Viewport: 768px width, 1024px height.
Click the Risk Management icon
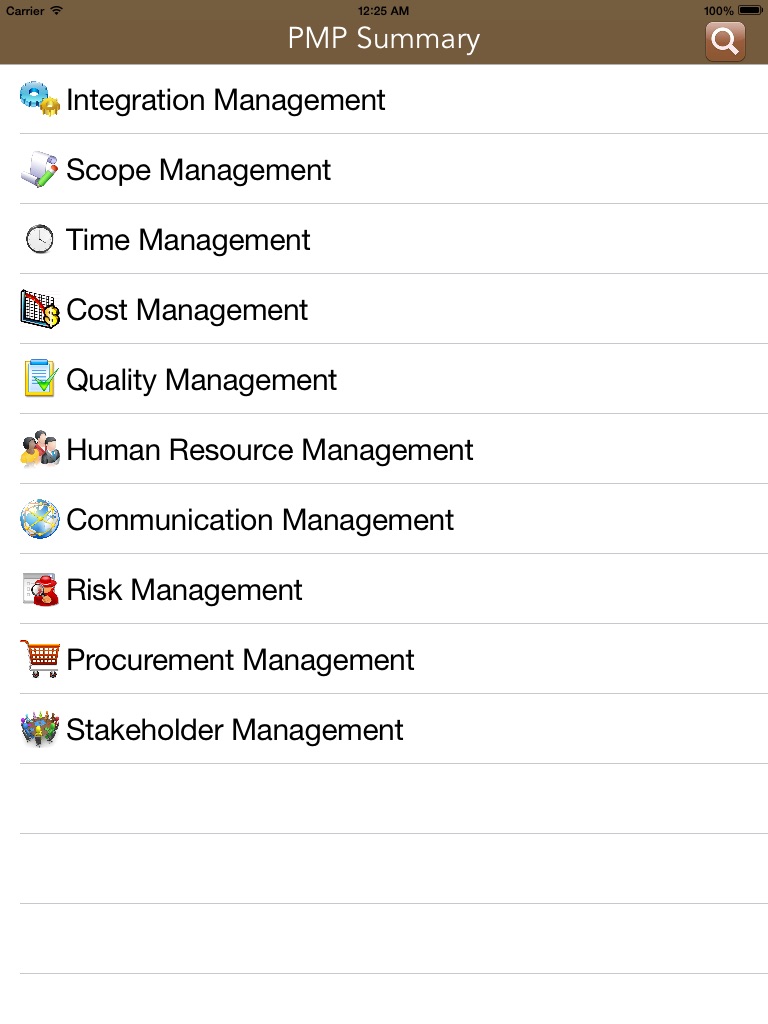(x=40, y=590)
